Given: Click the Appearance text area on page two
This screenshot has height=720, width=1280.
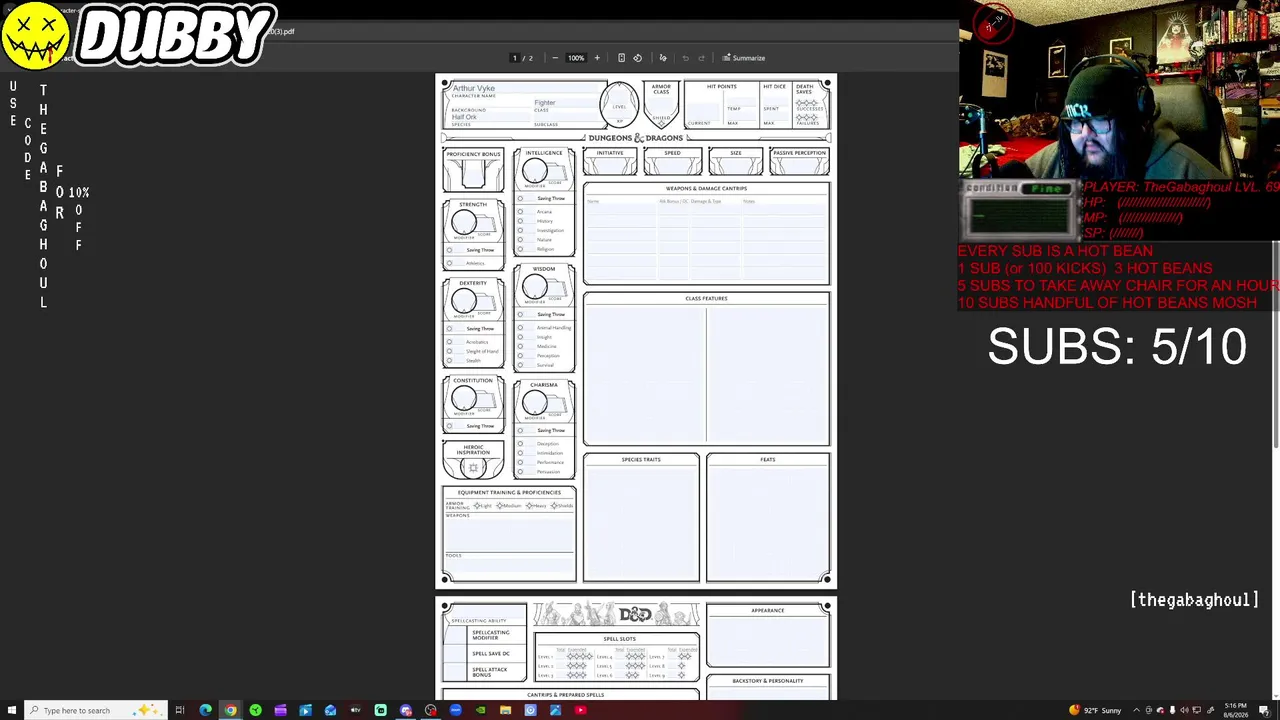Looking at the screenshot, I should click(768, 641).
